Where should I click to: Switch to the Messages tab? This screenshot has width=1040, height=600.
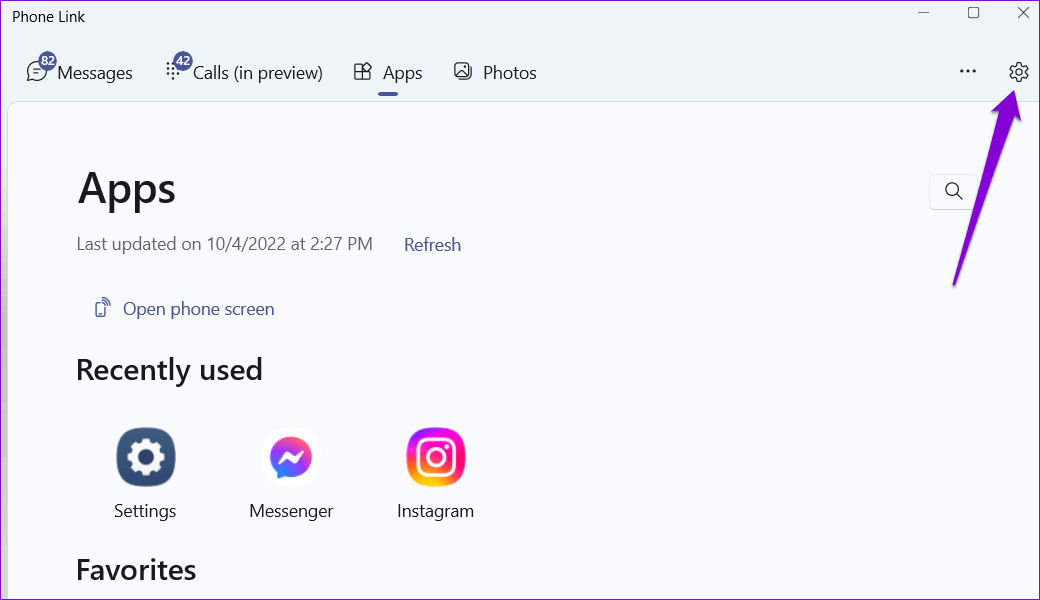click(80, 72)
